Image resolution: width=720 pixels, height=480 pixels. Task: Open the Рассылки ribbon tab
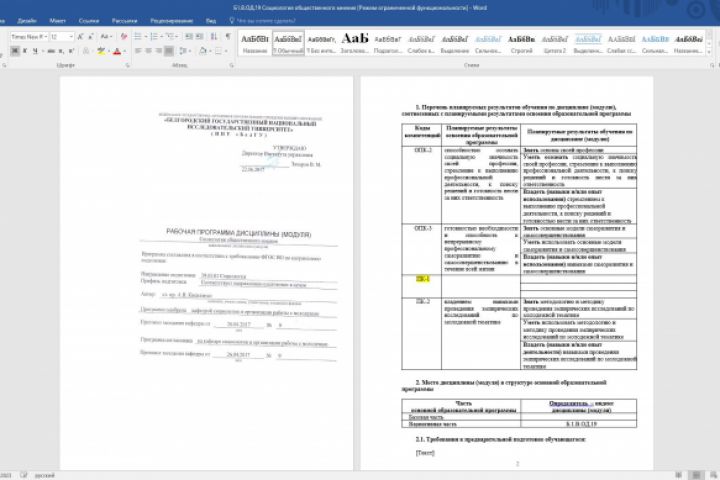(124, 21)
